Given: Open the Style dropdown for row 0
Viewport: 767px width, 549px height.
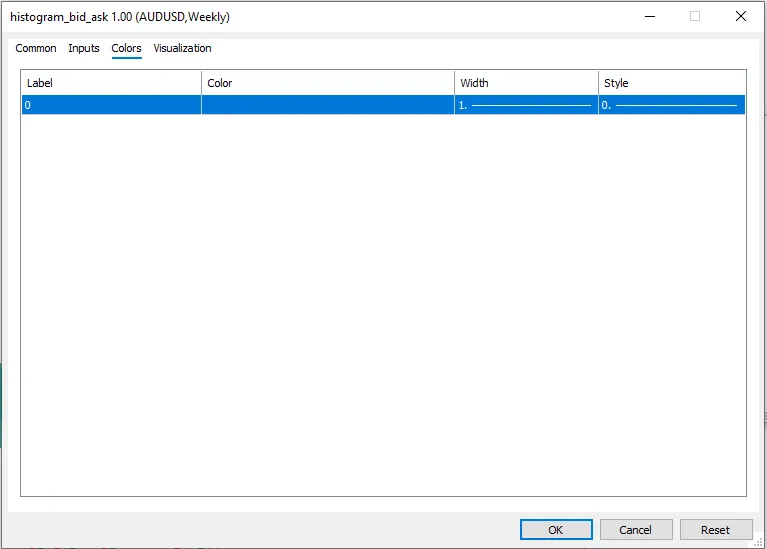Looking at the screenshot, I should tap(672, 105).
